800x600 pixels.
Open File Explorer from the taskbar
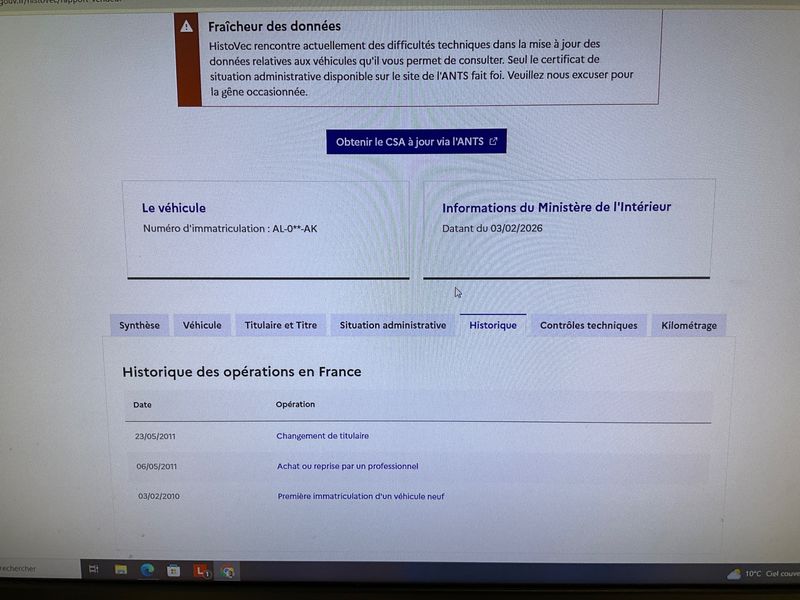(x=121, y=570)
